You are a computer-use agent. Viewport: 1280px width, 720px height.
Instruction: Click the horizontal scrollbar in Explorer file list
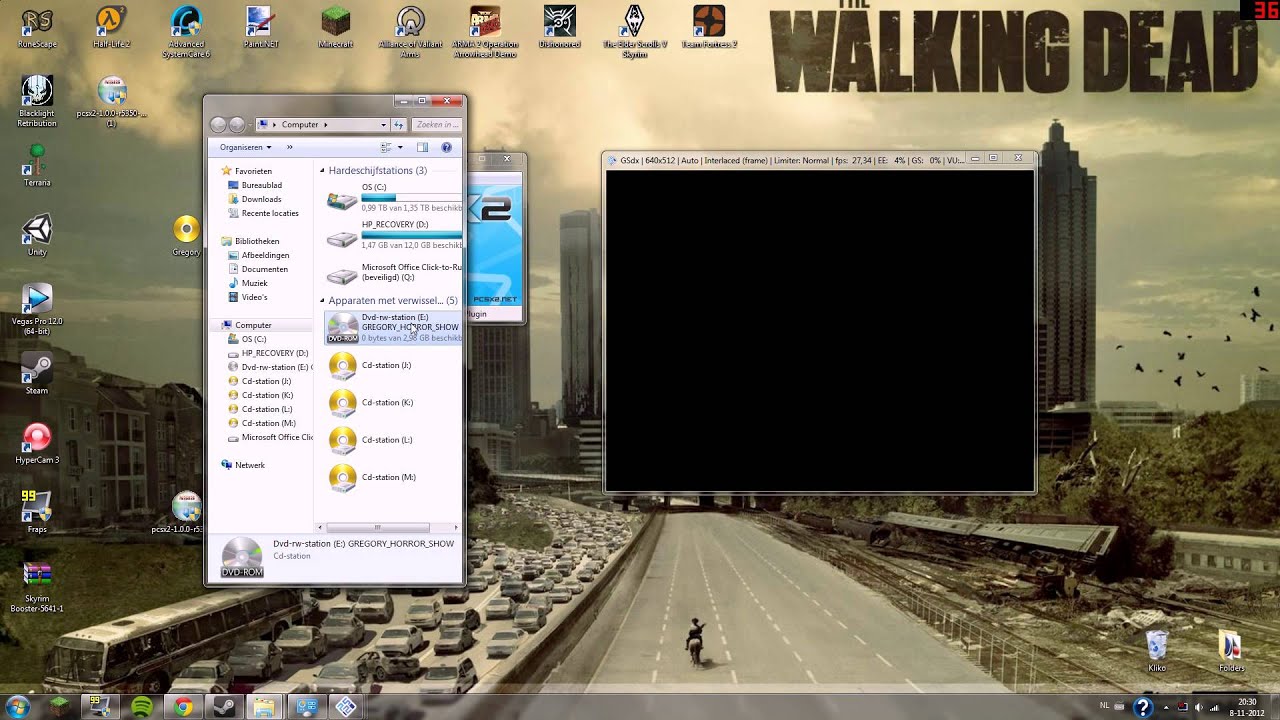(378, 527)
